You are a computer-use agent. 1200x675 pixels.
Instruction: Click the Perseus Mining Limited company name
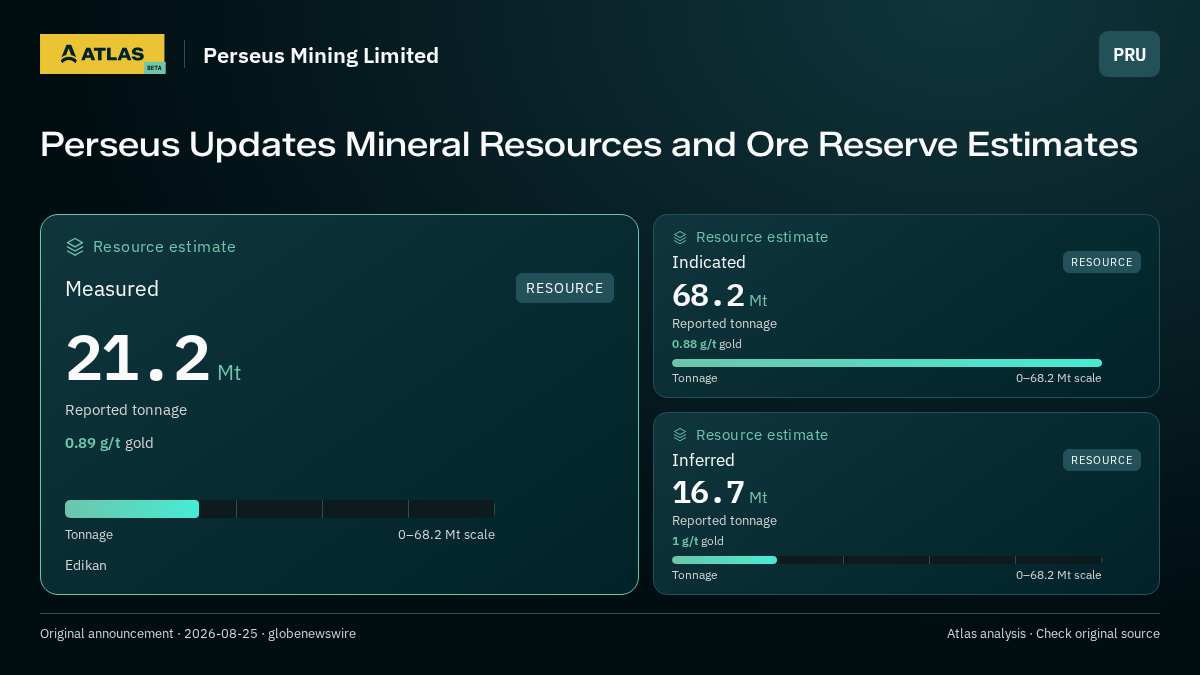coord(321,55)
